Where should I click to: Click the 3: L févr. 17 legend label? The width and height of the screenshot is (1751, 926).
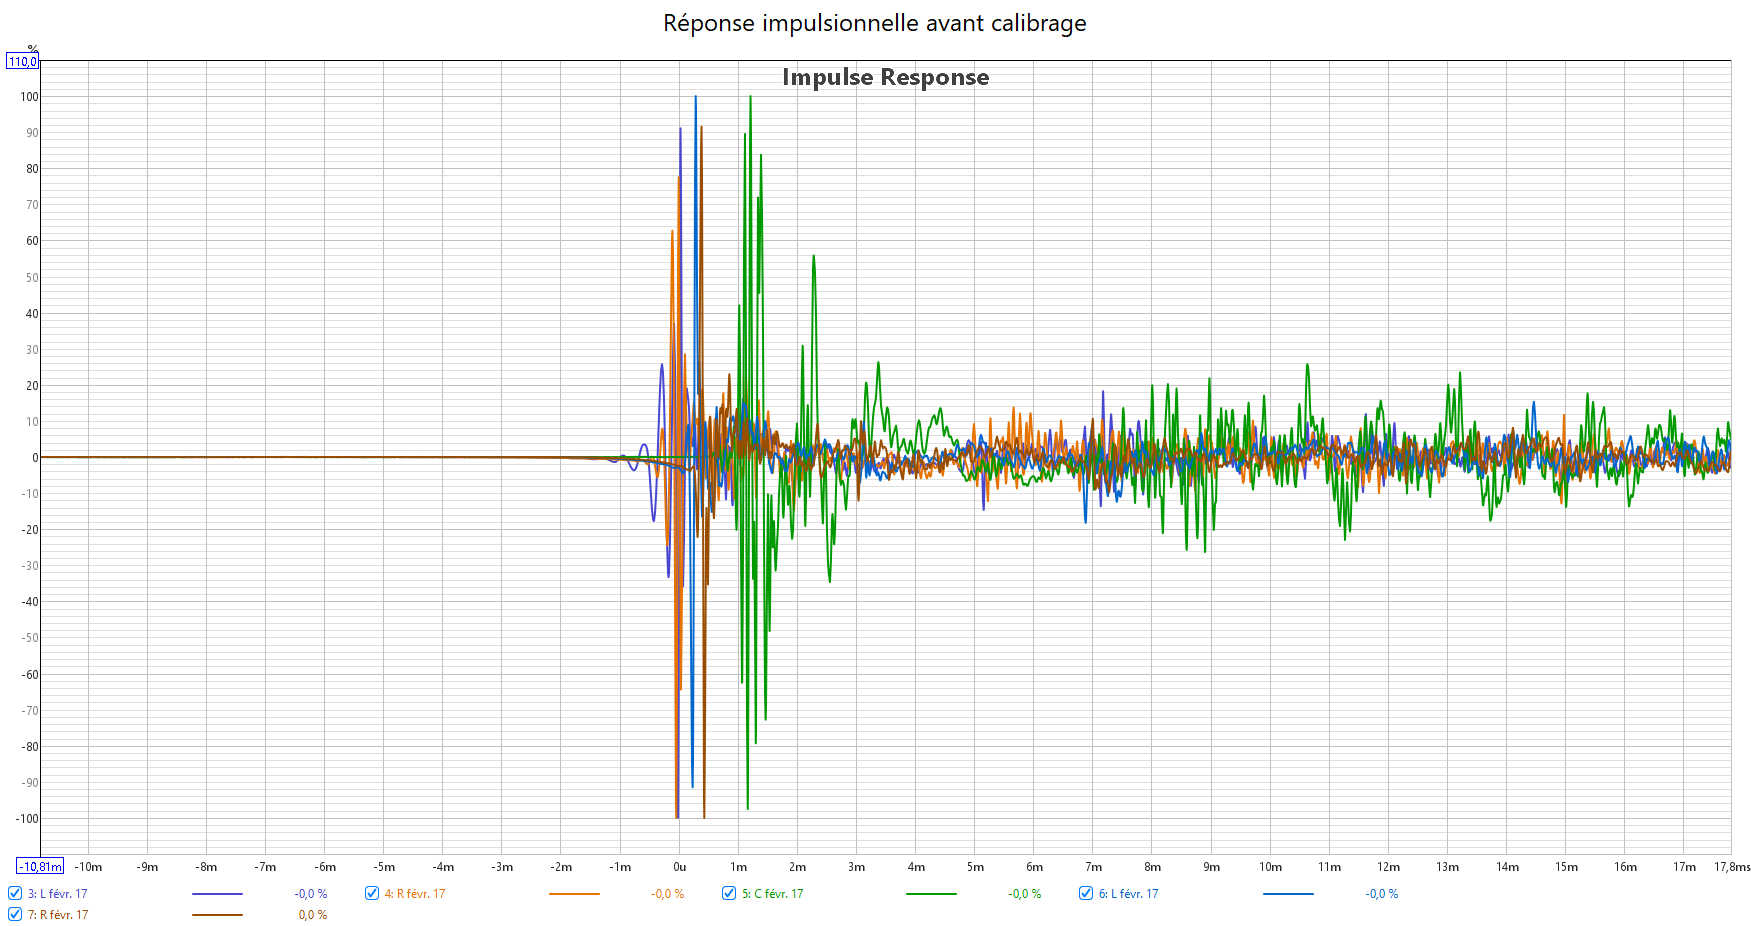pos(58,894)
